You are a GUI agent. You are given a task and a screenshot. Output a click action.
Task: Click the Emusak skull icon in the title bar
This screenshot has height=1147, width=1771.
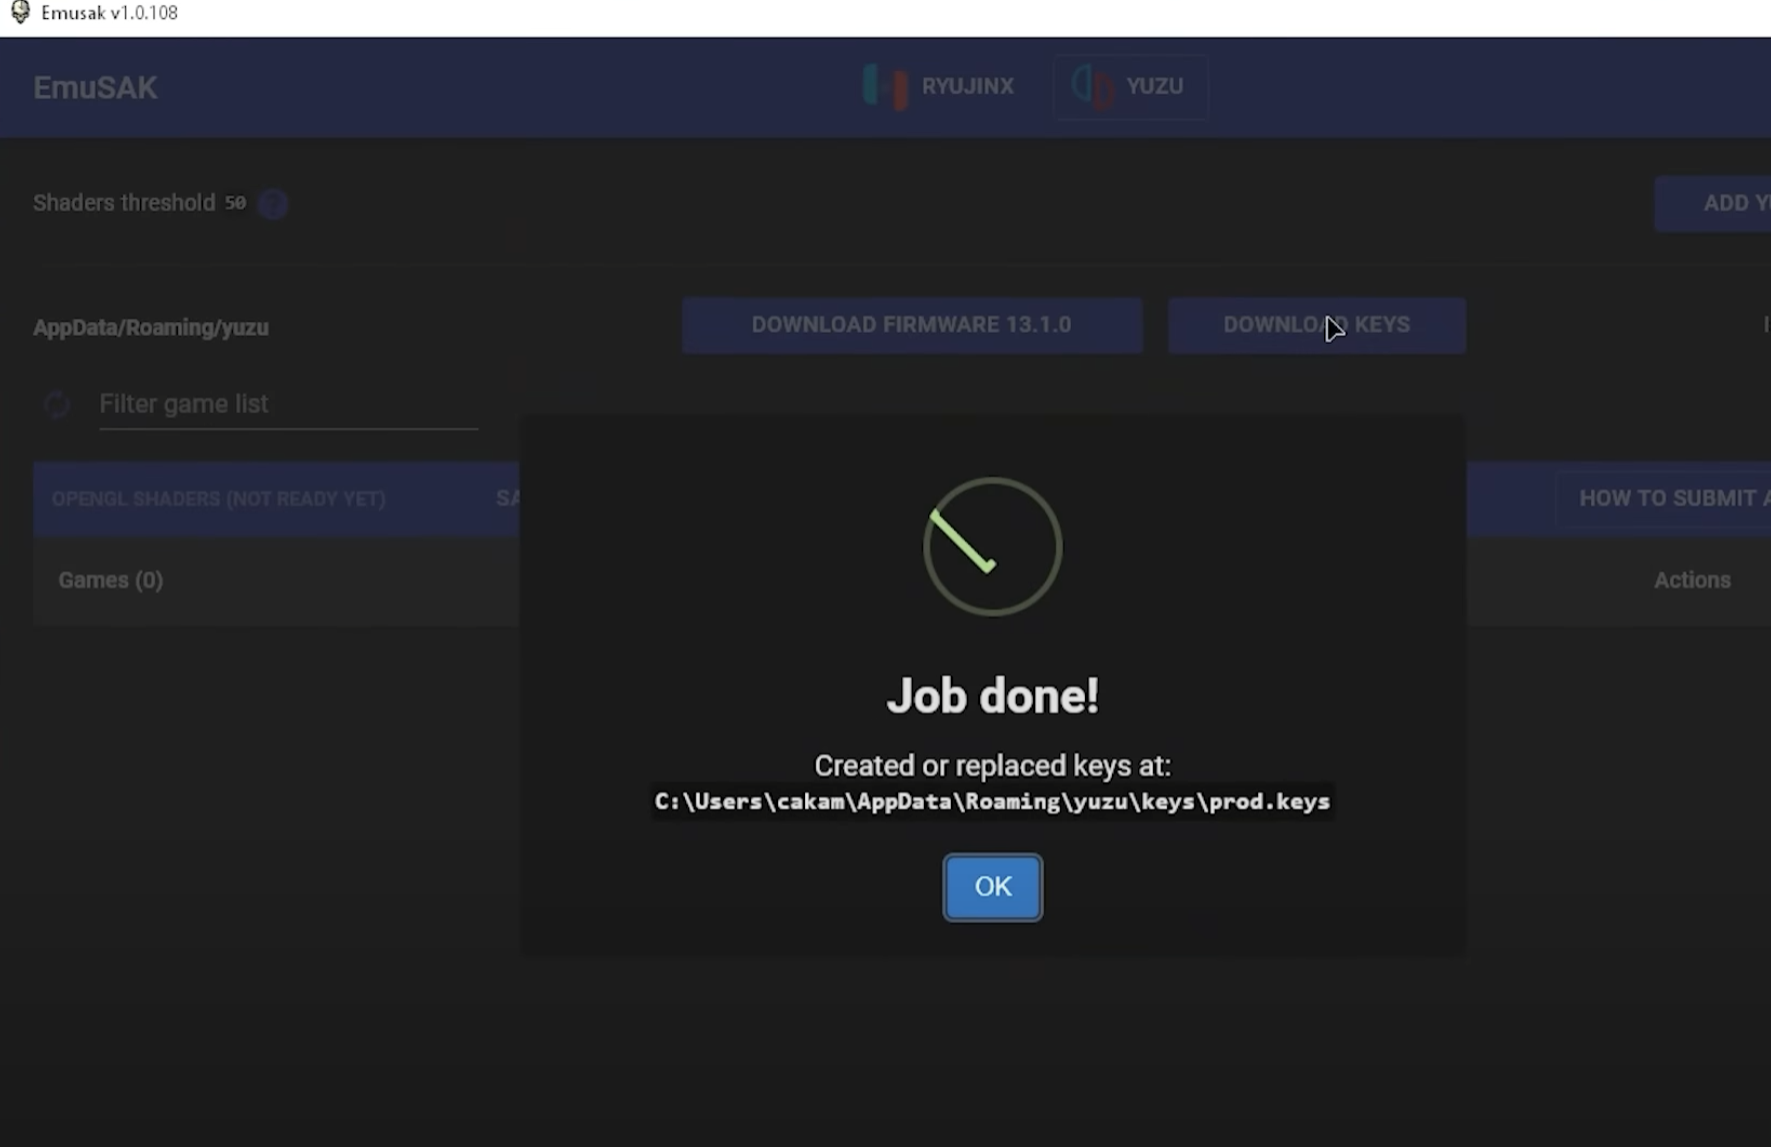tap(20, 12)
